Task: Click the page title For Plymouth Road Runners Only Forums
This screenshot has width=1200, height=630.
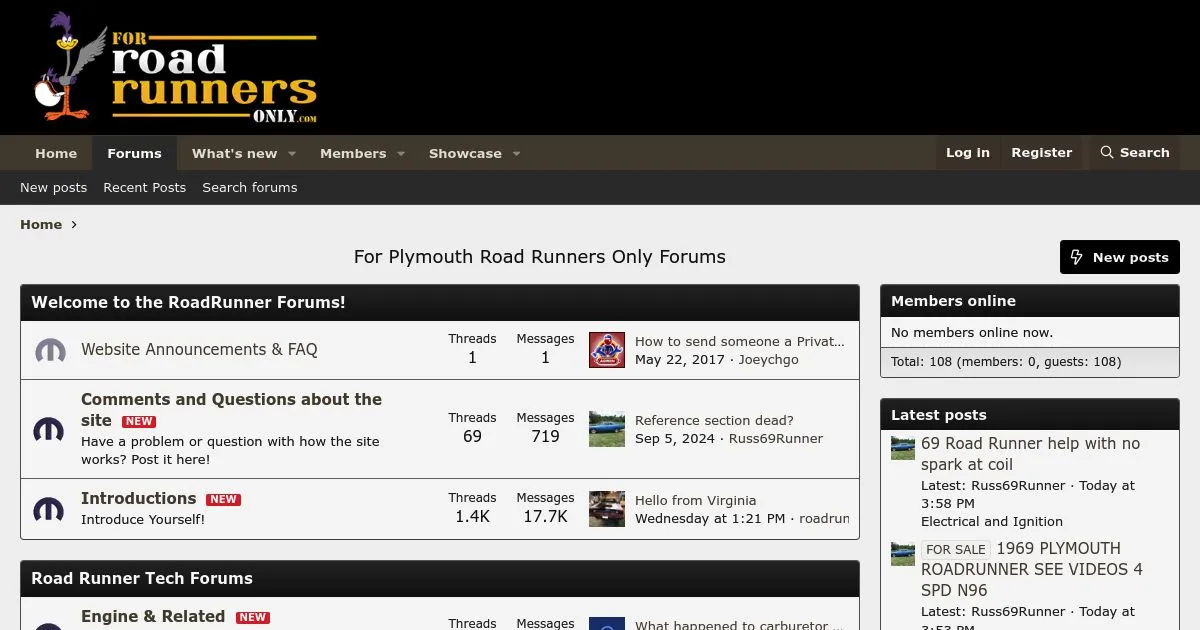Action: pyautogui.click(x=540, y=257)
